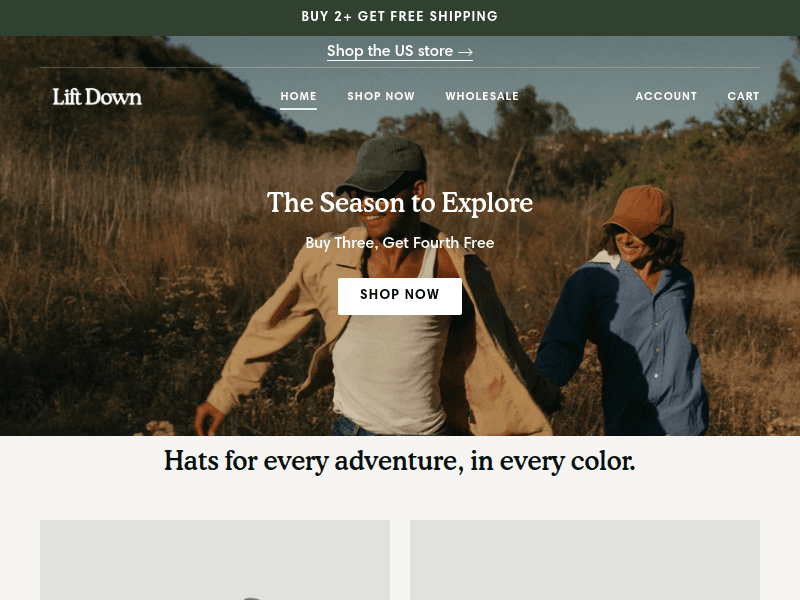This screenshot has width=800, height=600.
Task: Click The Season to Explore headline
Action: (x=399, y=203)
